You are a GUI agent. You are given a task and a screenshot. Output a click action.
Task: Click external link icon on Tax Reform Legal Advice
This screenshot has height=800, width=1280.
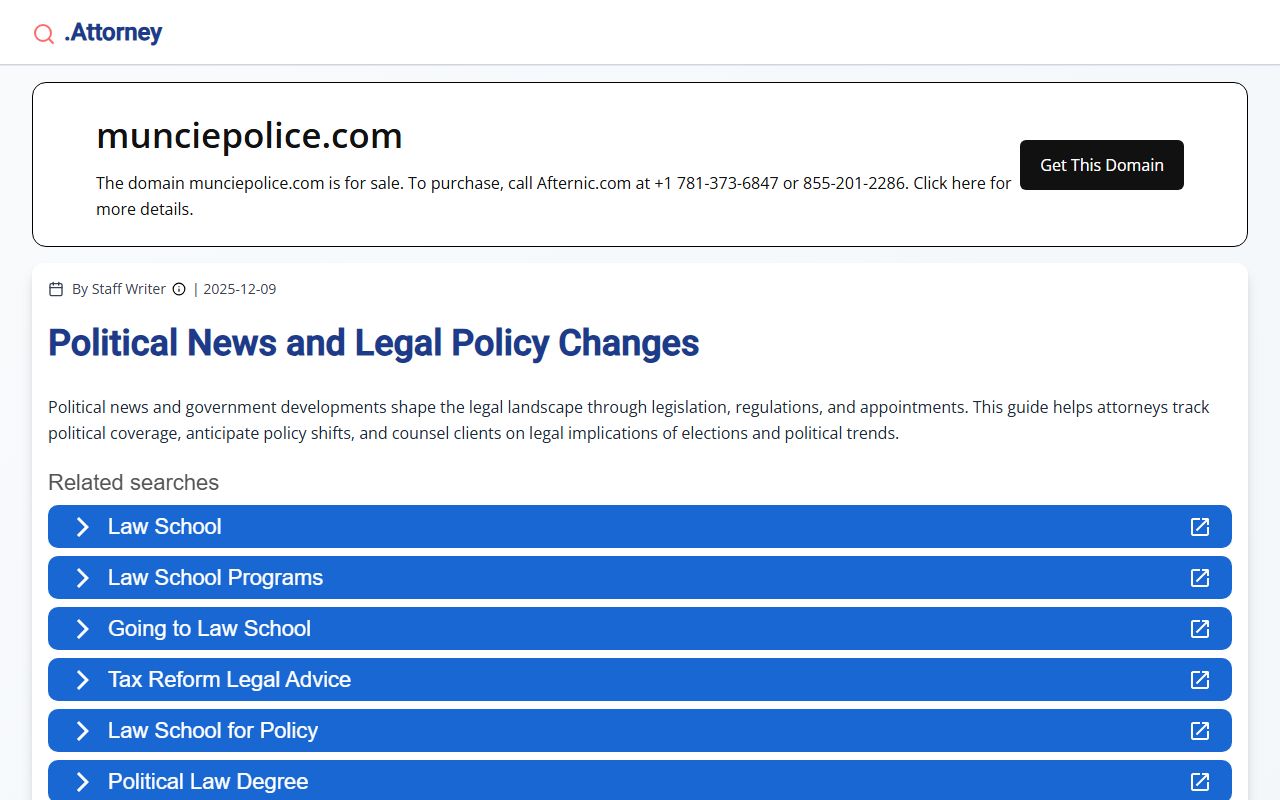(x=1200, y=680)
